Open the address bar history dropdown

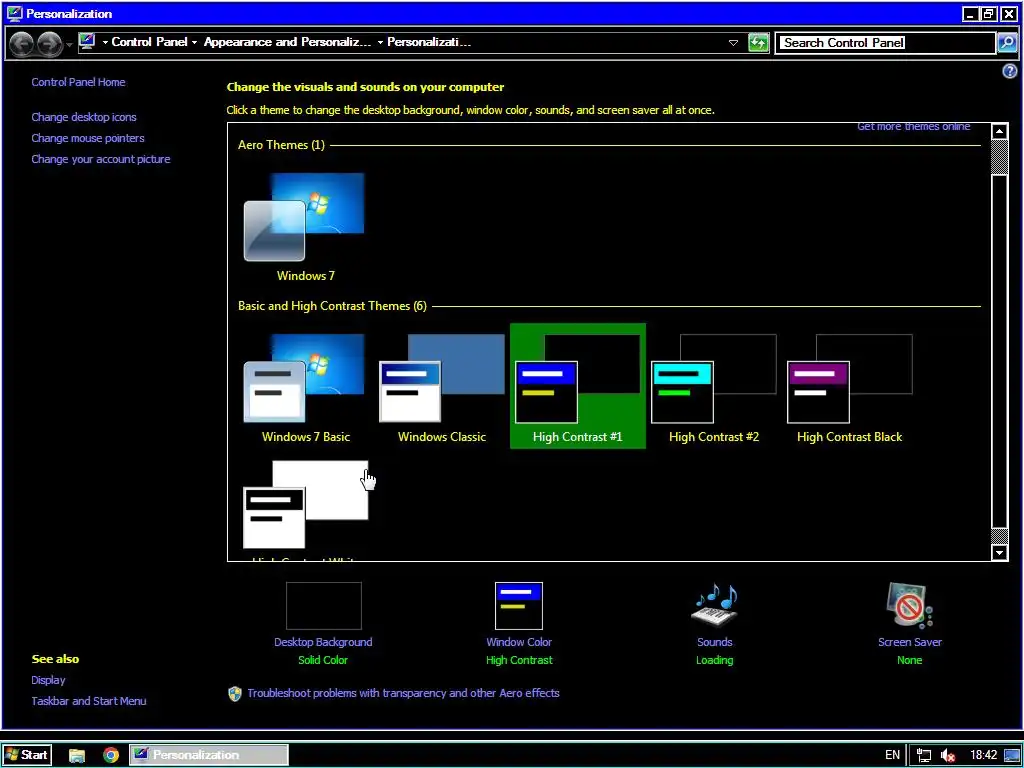[733, 42]
